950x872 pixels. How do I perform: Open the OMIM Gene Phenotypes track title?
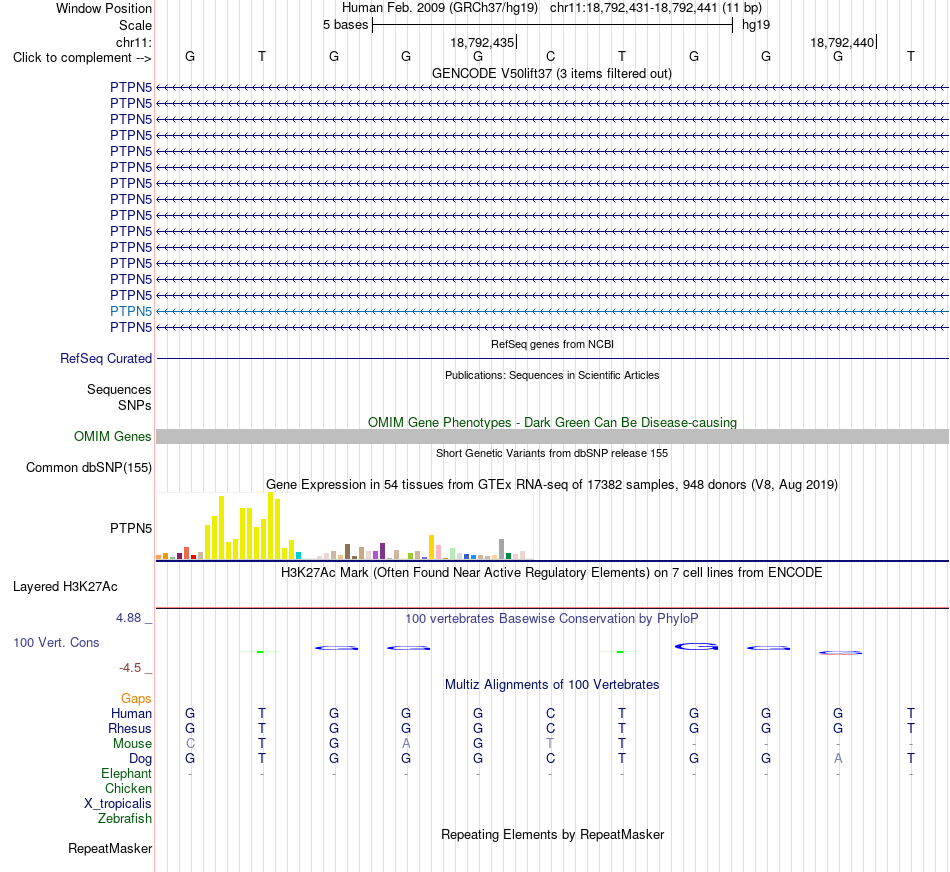point(552,422)
